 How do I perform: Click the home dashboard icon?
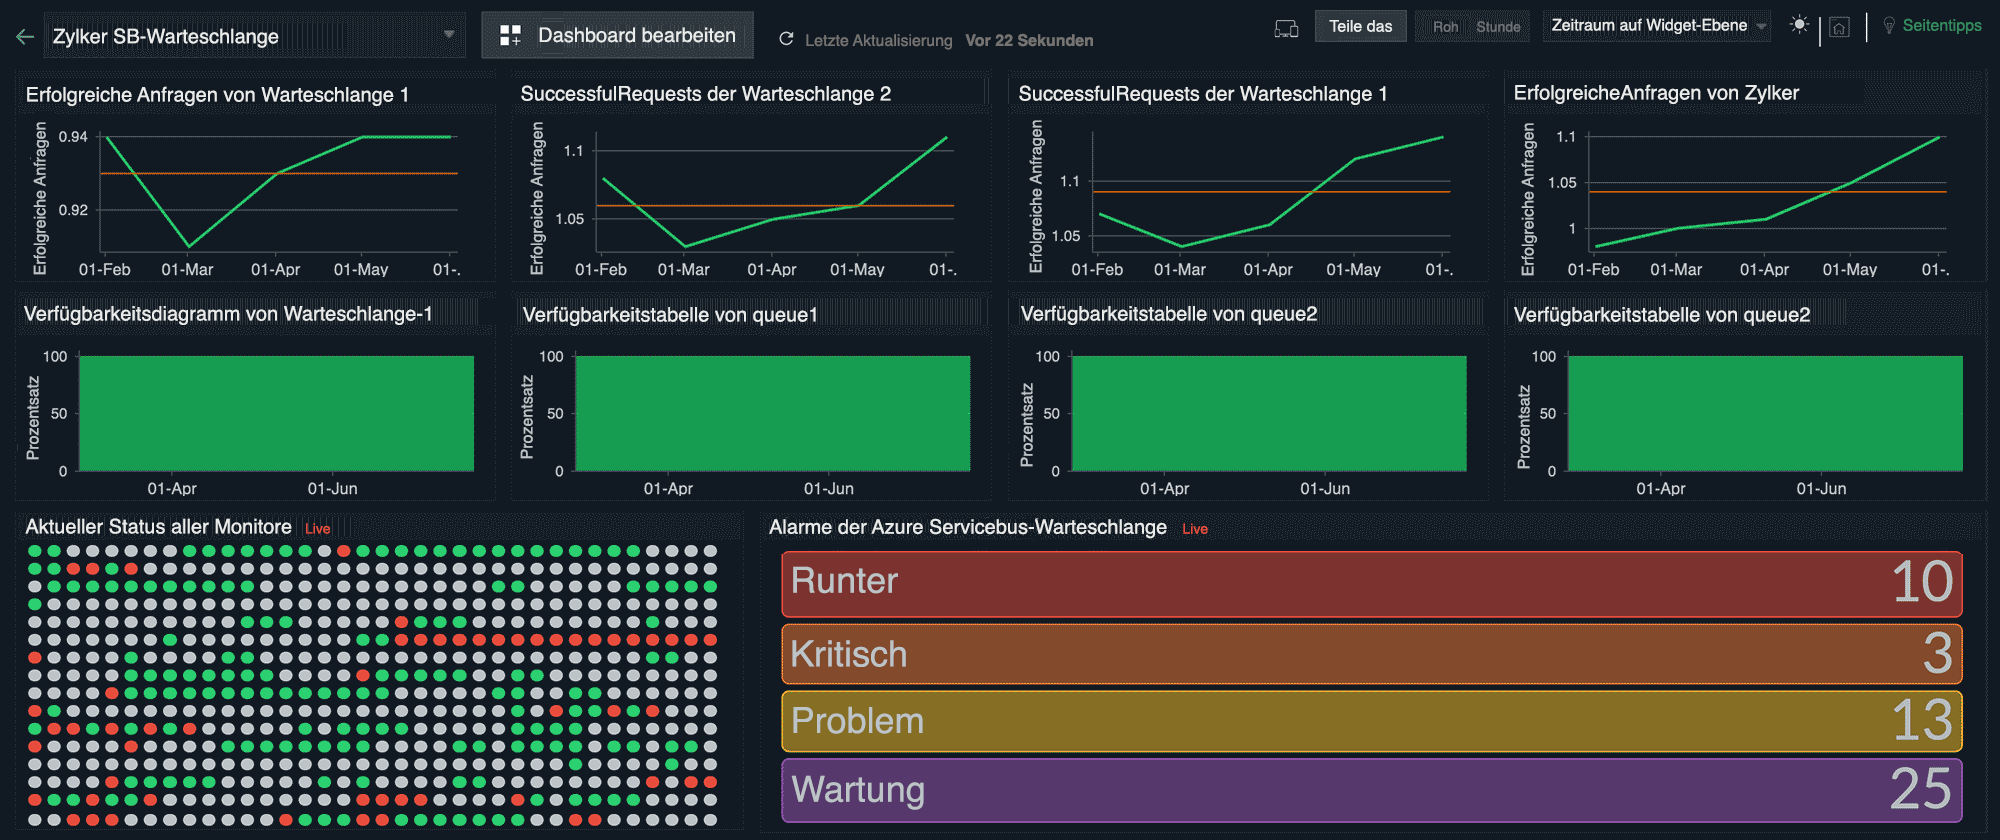click(x=1839, y=28)
